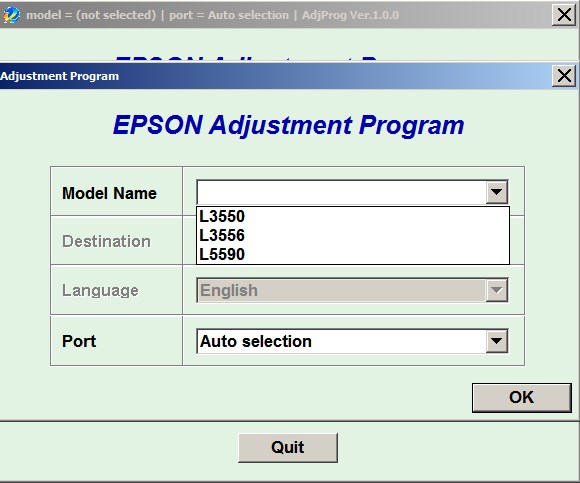Image resolution: width=580 pixels, height=483 pixels.
Task: Click the AdjProg app icon in title bar
Action: 11,15
